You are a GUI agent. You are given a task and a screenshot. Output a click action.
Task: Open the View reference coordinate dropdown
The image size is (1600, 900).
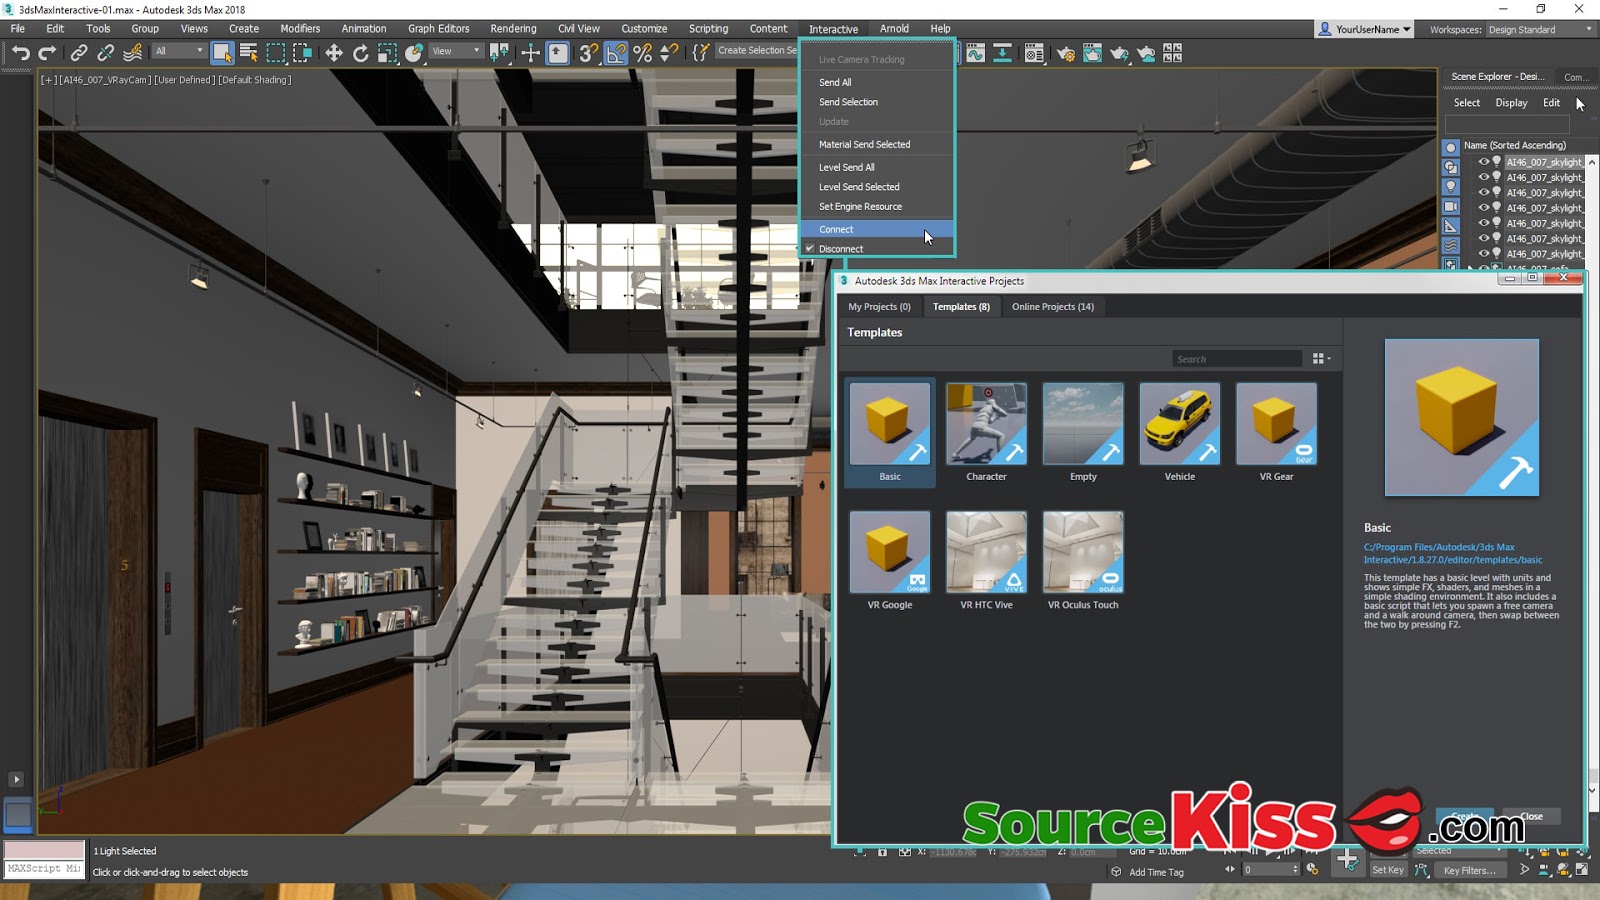(x=456, y=51)
